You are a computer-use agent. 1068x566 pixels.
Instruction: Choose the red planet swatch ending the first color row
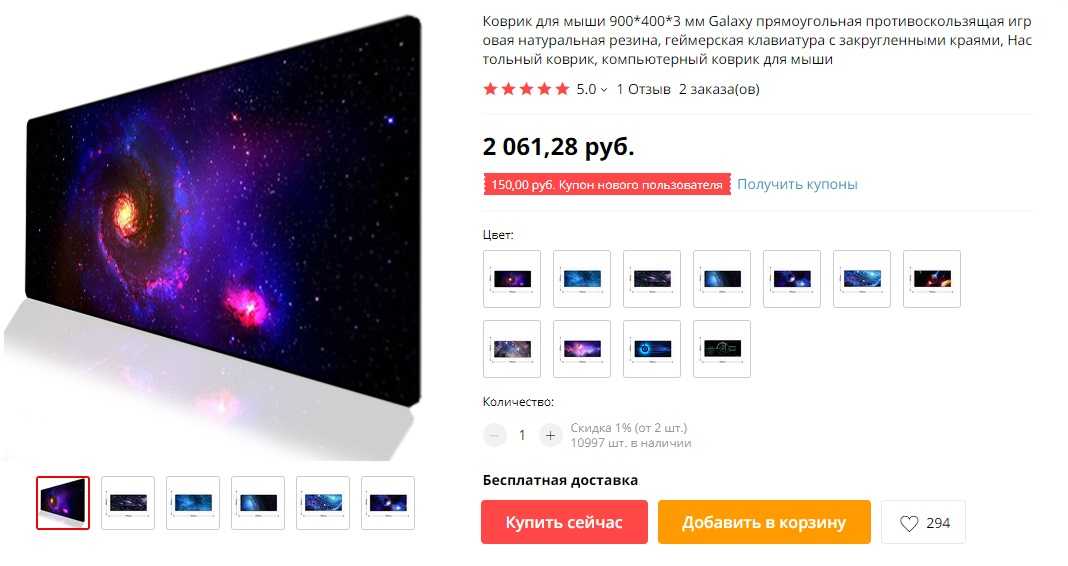932,279
